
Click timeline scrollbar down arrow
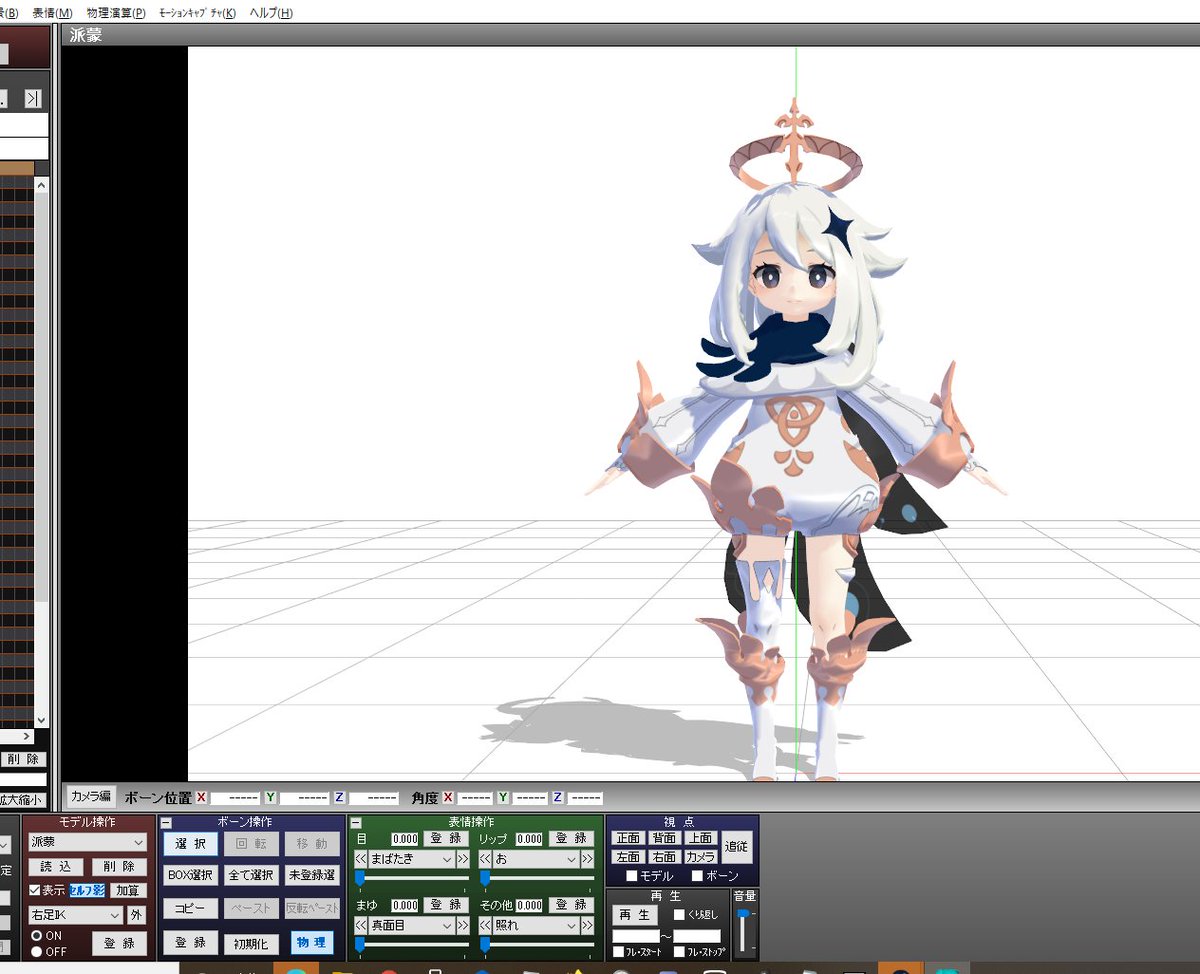pyautogui.click(x=41, y=720)
